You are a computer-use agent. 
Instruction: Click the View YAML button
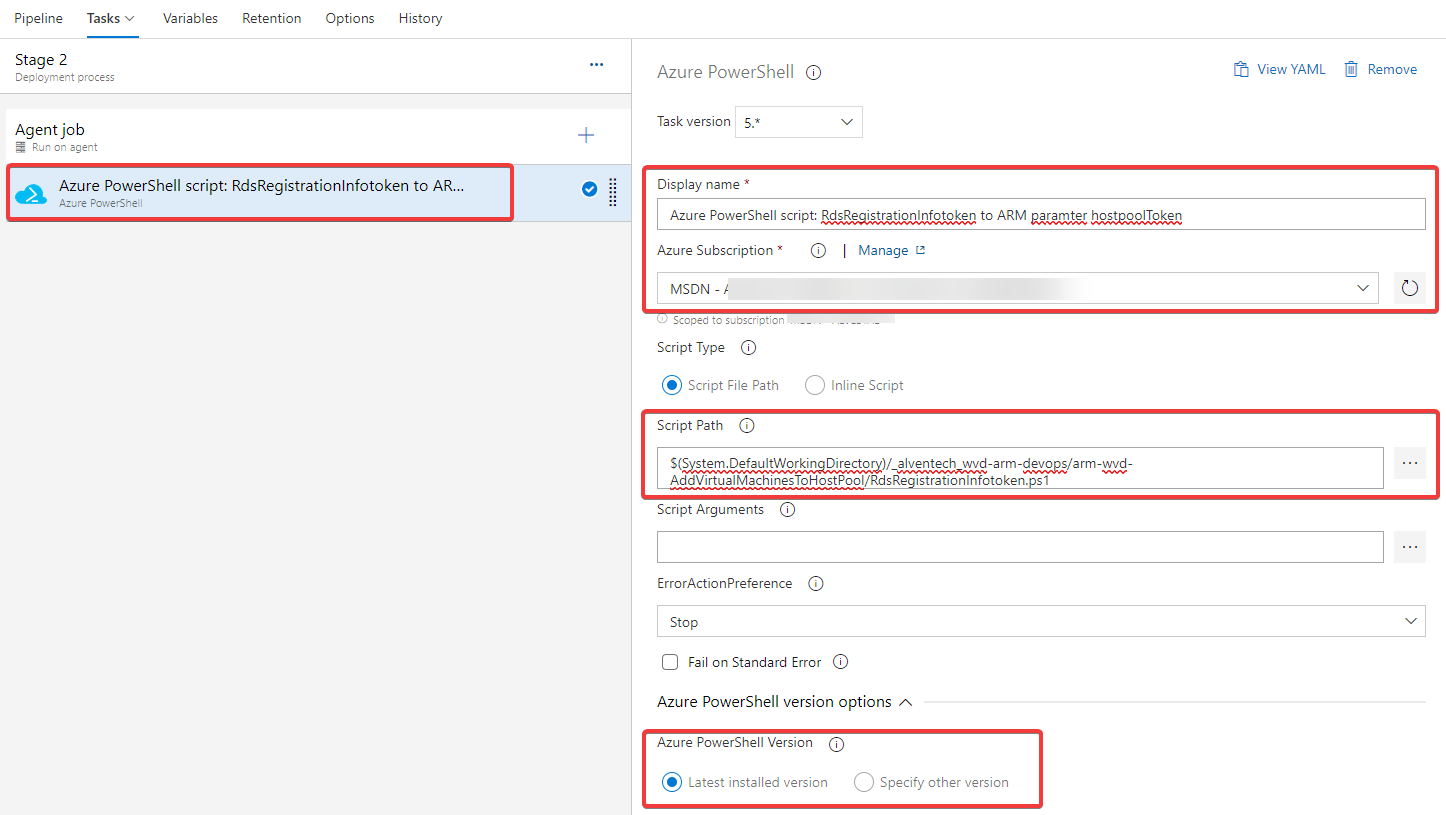(1279, 69)
